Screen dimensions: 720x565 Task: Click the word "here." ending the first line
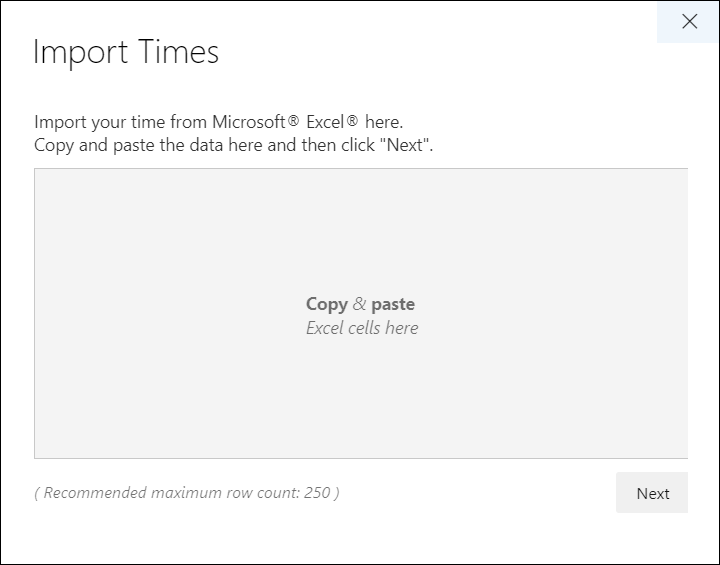[x=384, y=122]
